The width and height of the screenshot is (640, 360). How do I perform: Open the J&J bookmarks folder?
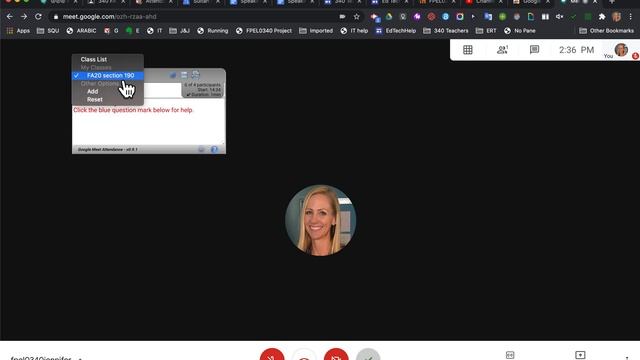(x=180, y=31)
